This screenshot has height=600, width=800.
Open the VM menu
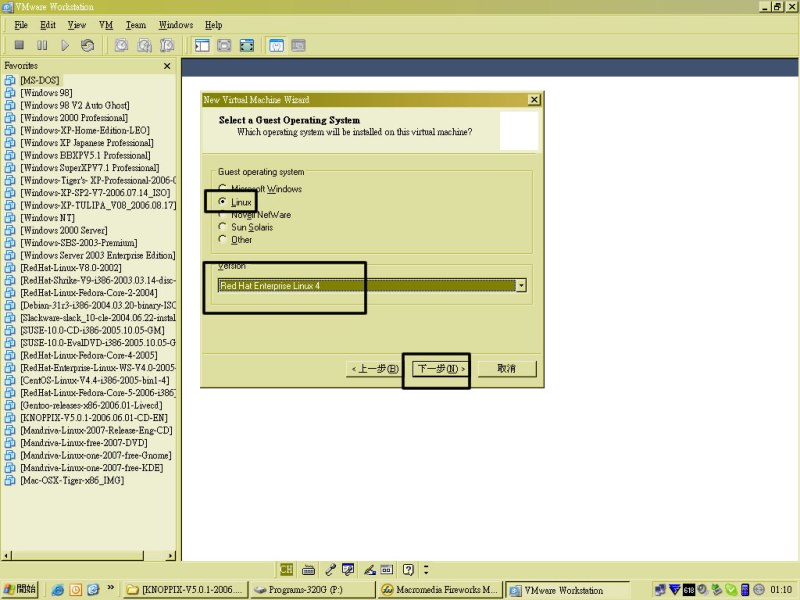(106, 25)
